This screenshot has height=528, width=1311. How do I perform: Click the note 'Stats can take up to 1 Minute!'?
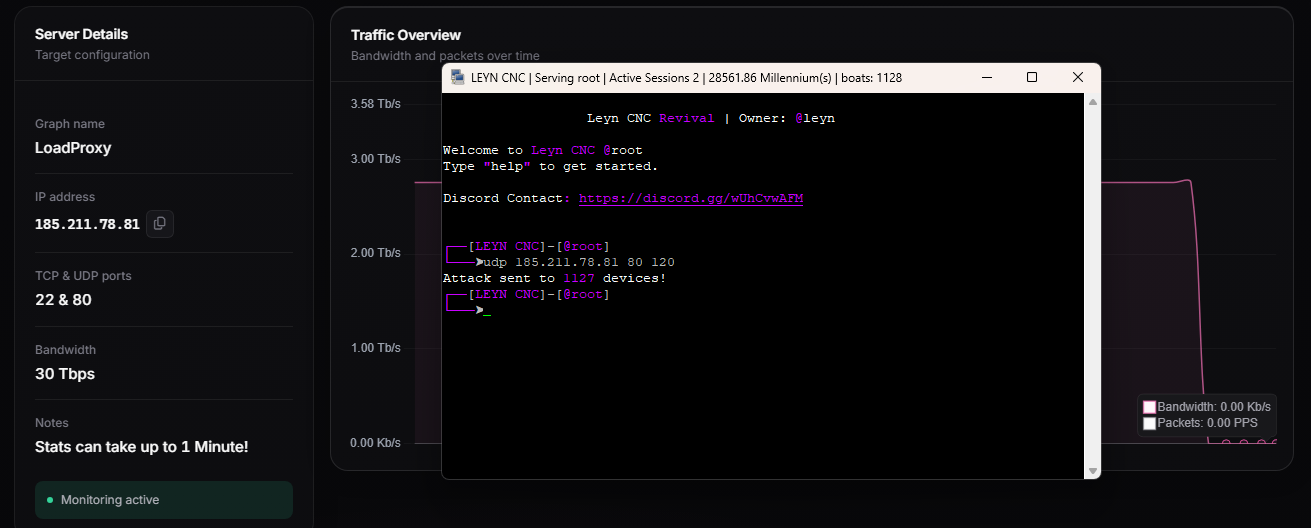tap(141, 447)
